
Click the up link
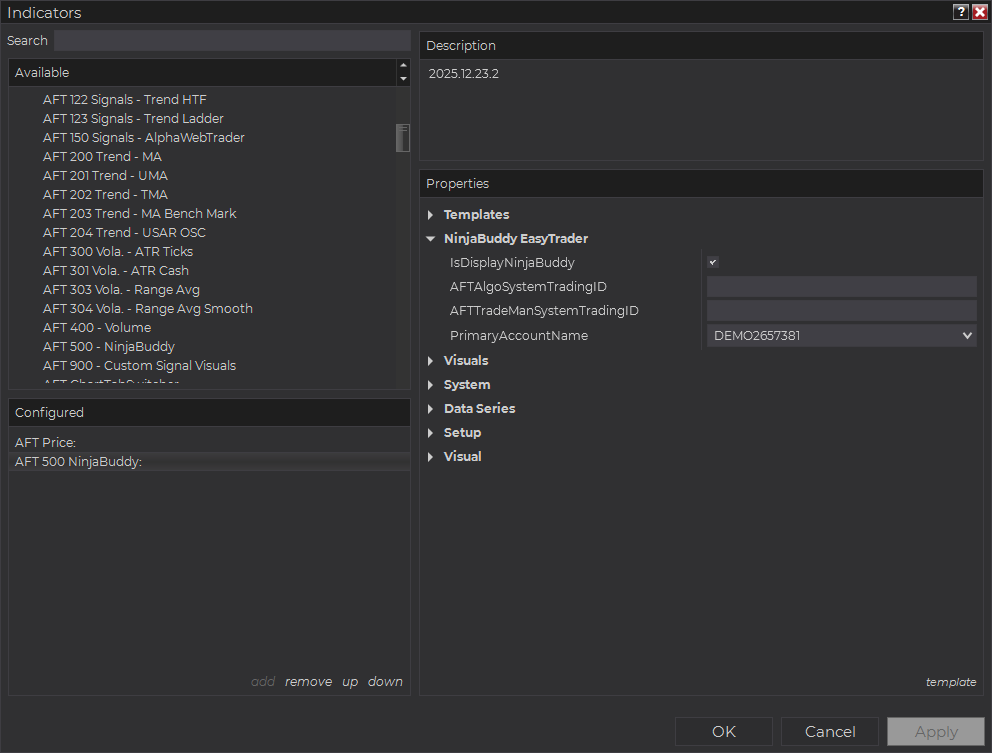pos(350,681)
